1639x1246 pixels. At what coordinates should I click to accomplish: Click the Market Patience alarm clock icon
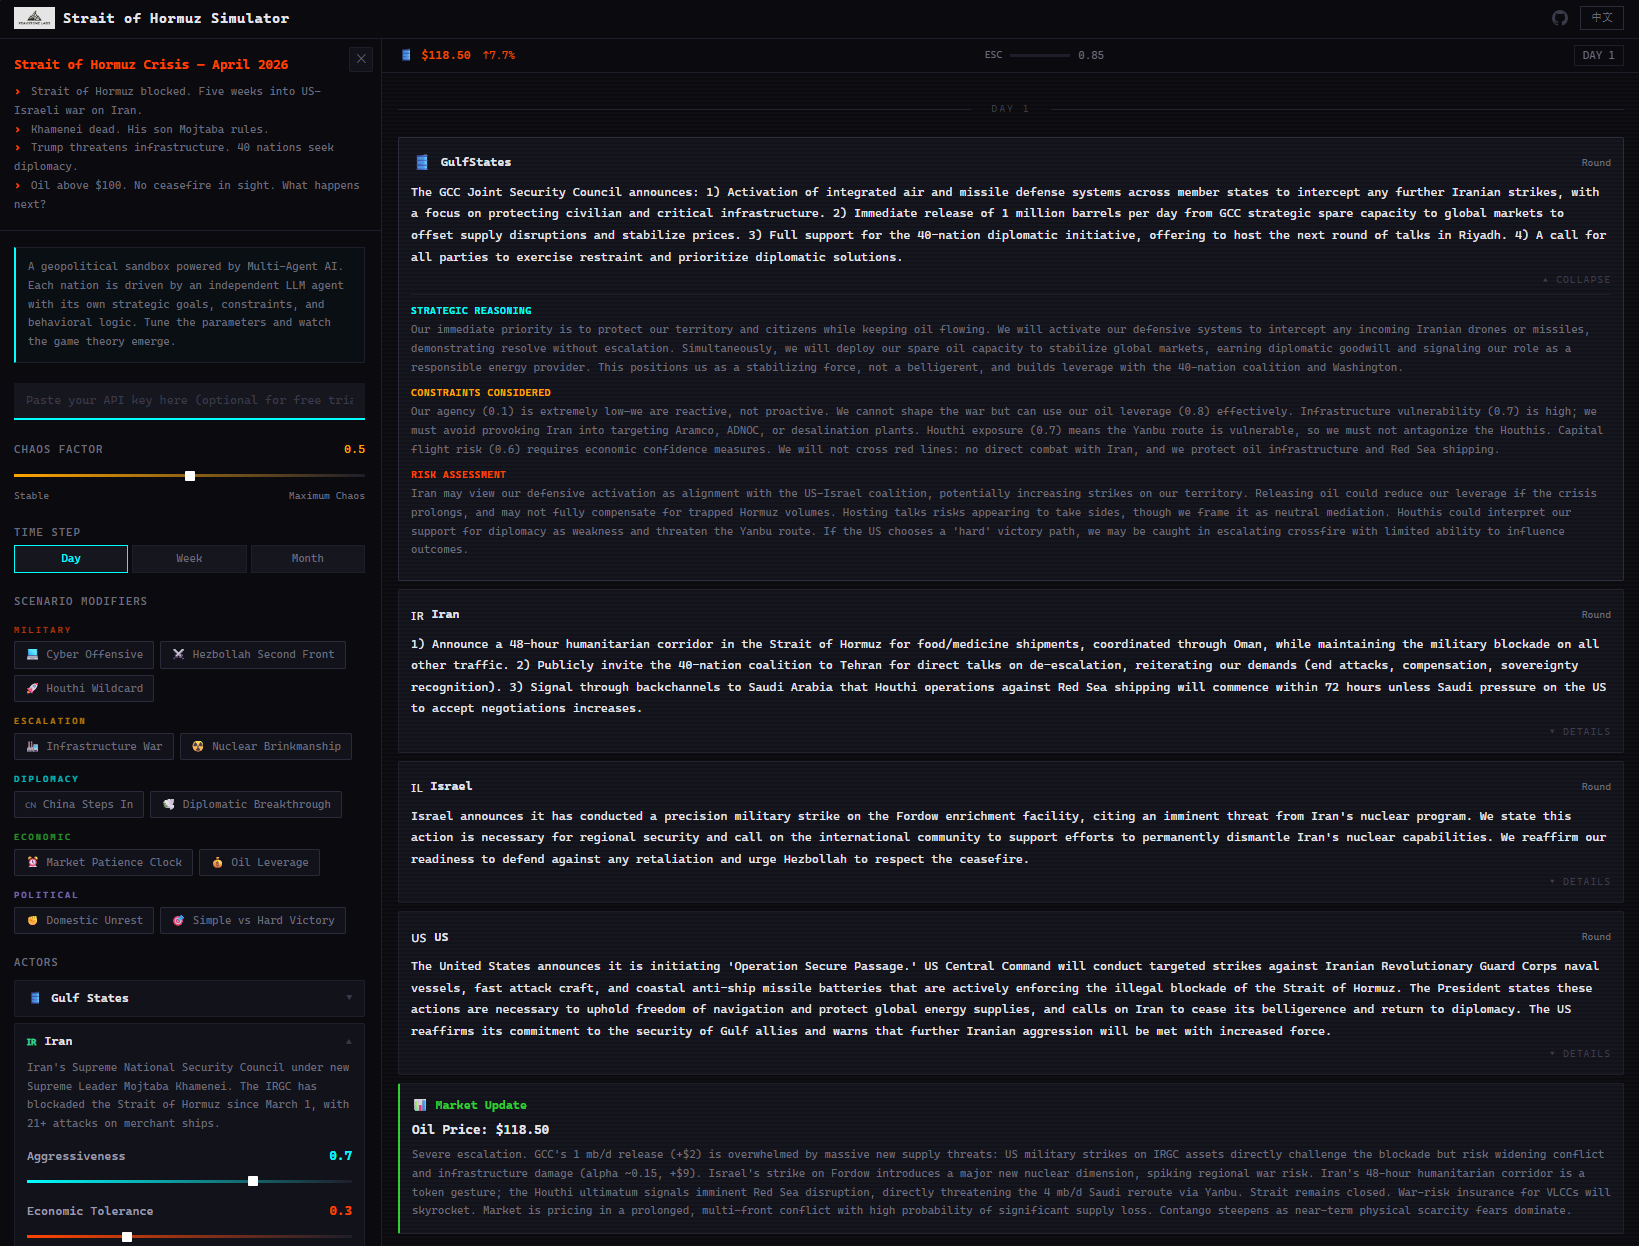click(x=33, y=863)
